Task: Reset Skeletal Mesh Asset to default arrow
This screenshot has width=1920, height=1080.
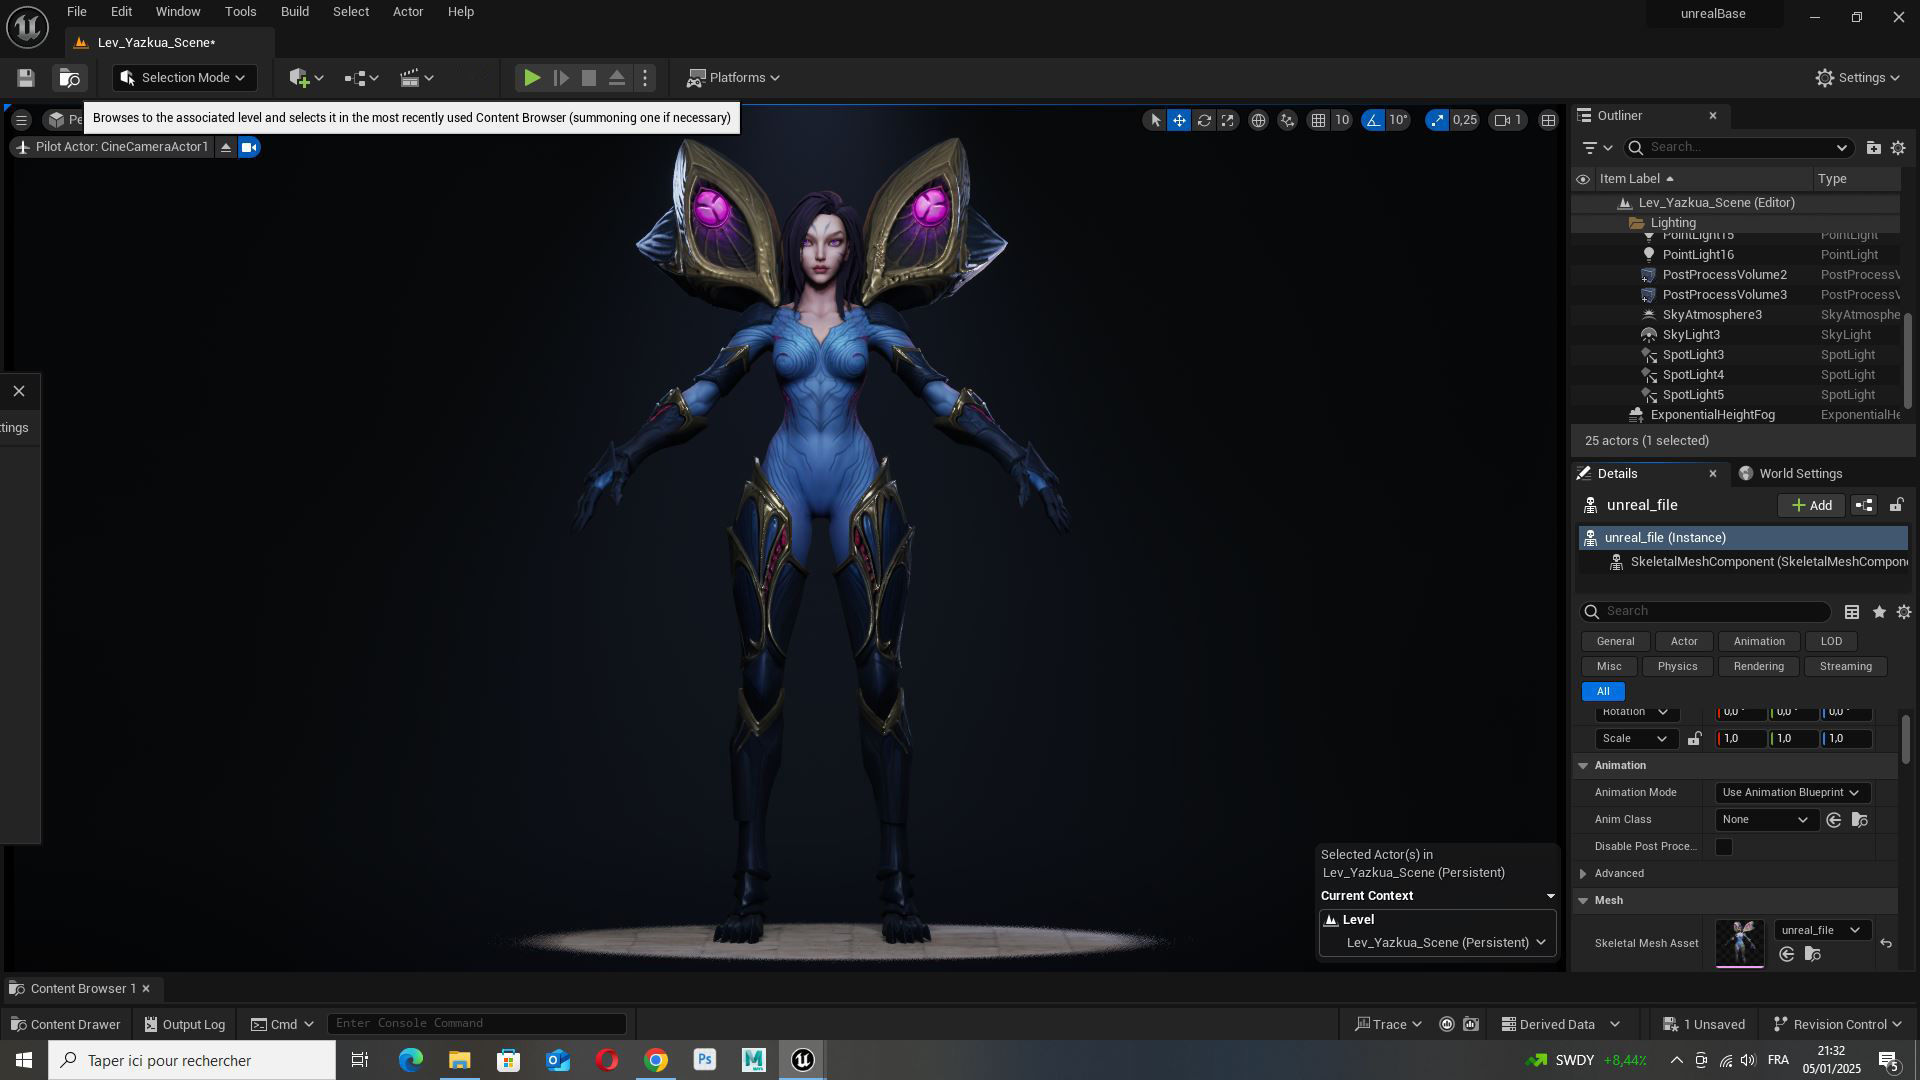Action: coord(1885,944)
